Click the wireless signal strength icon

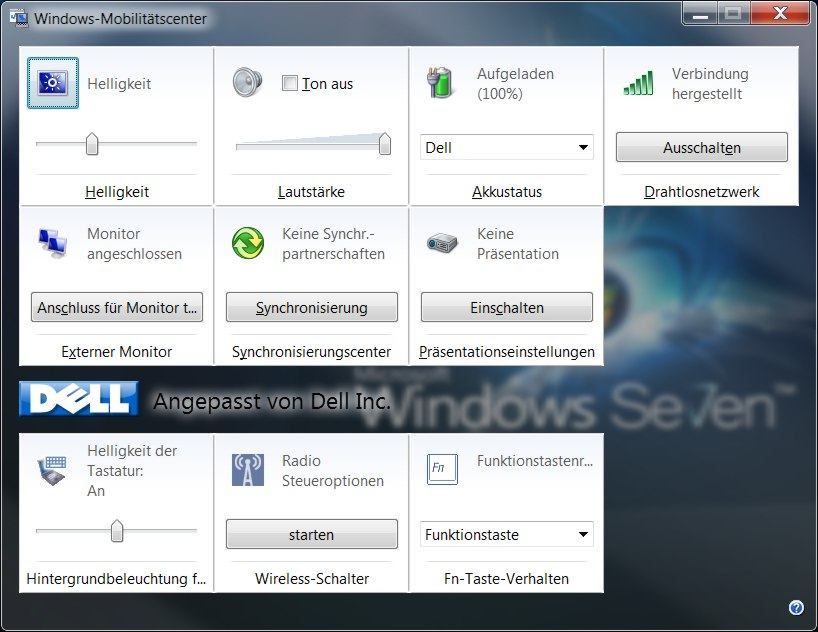click(x=639, y=84)
